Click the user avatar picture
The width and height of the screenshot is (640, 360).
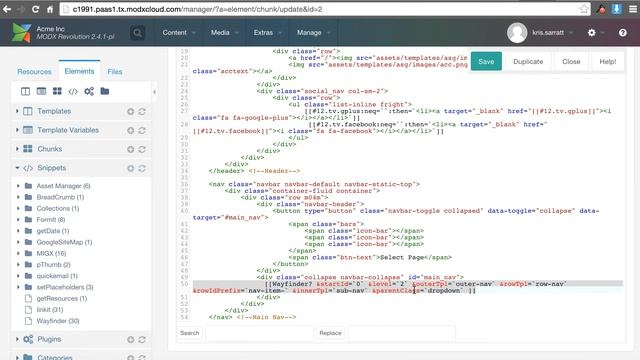517,33
